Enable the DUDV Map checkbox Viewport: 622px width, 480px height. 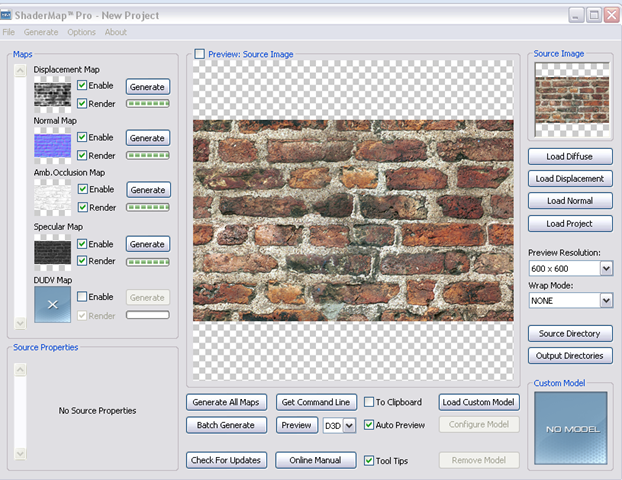[x=82, y=297]
